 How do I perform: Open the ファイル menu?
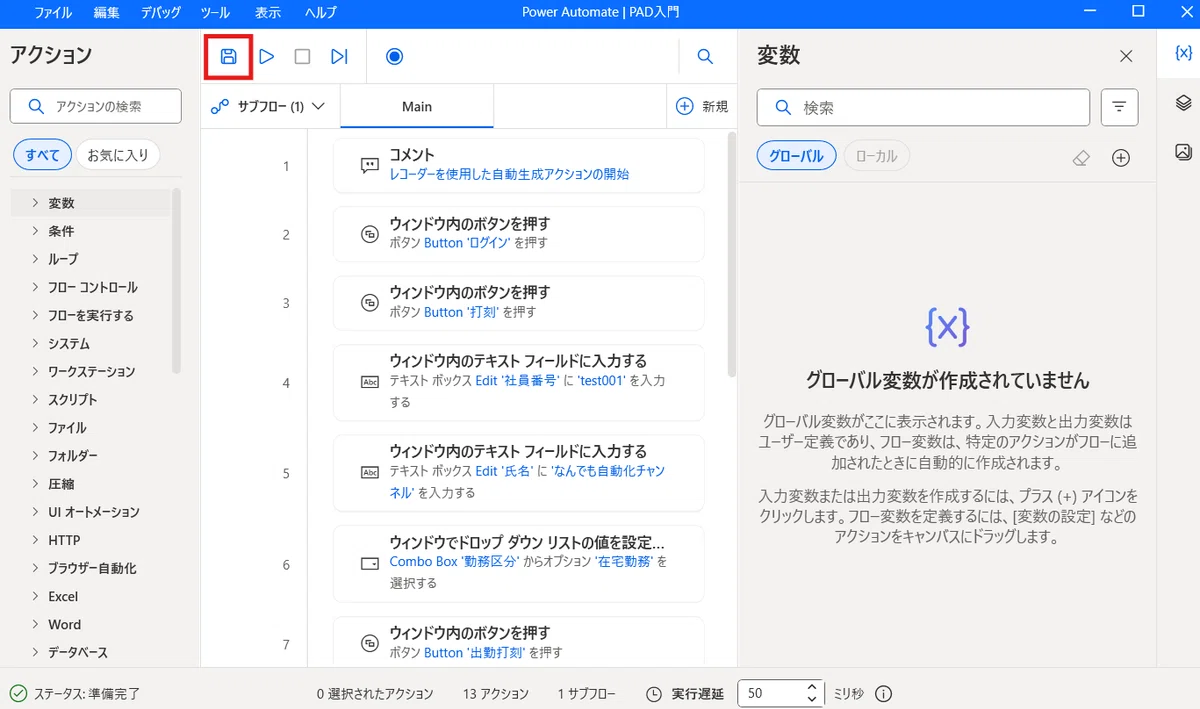tap(53, 13)
